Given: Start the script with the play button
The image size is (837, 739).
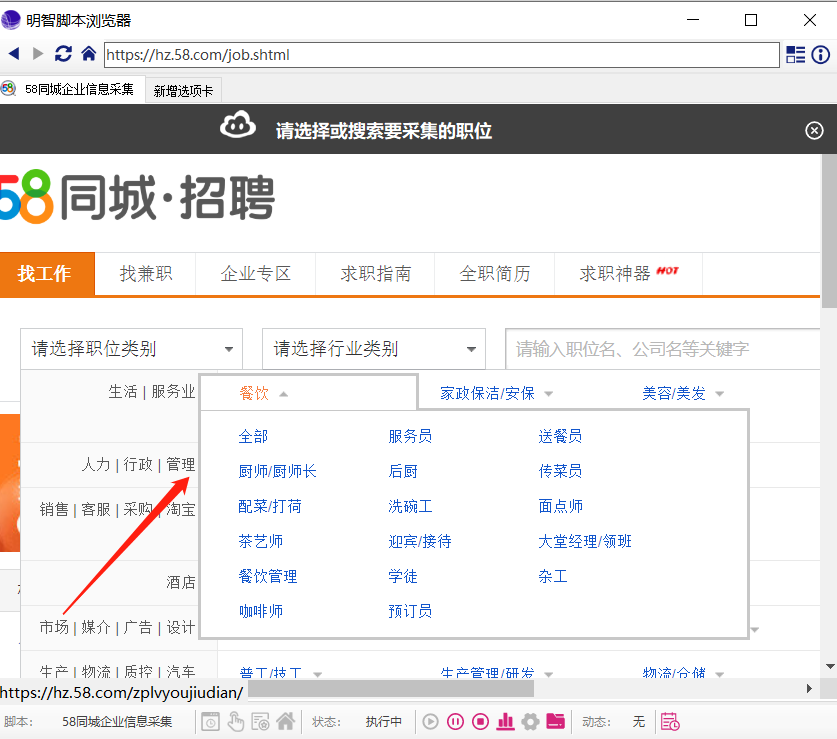Looking at the screenshot, I should click(x=430, y=722).
